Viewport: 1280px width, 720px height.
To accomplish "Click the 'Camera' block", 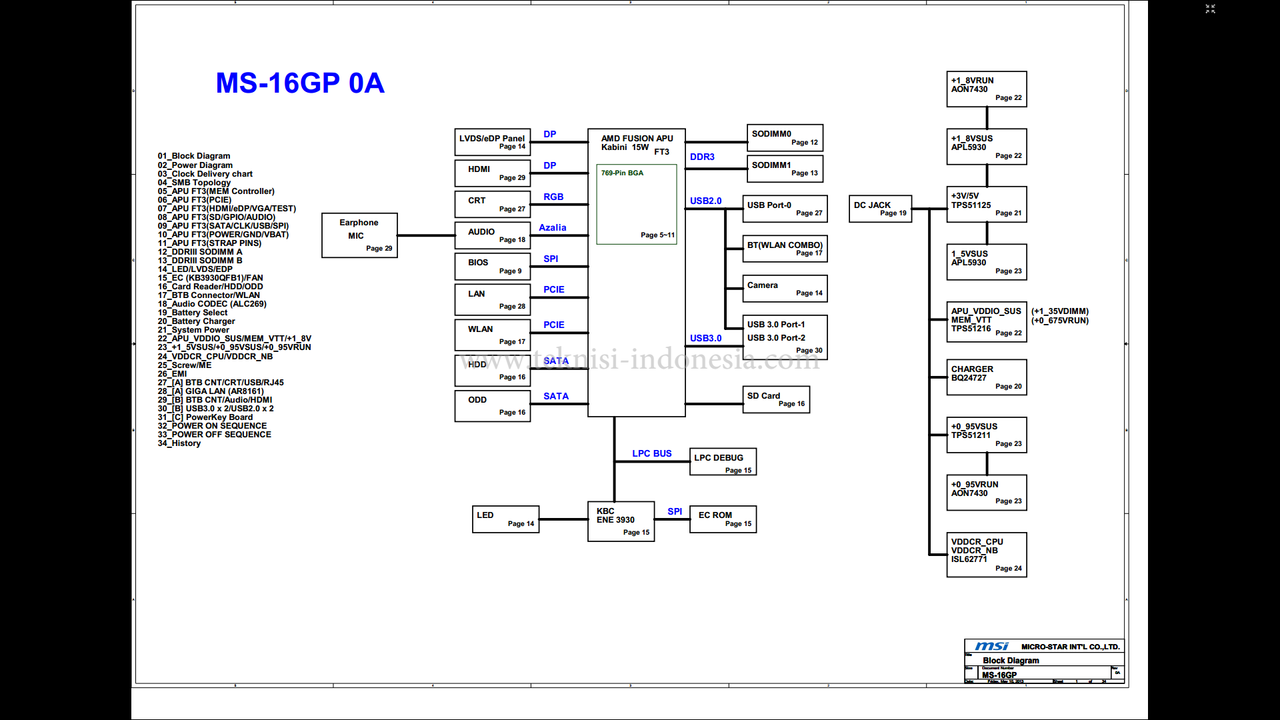I will coord(785,288).
